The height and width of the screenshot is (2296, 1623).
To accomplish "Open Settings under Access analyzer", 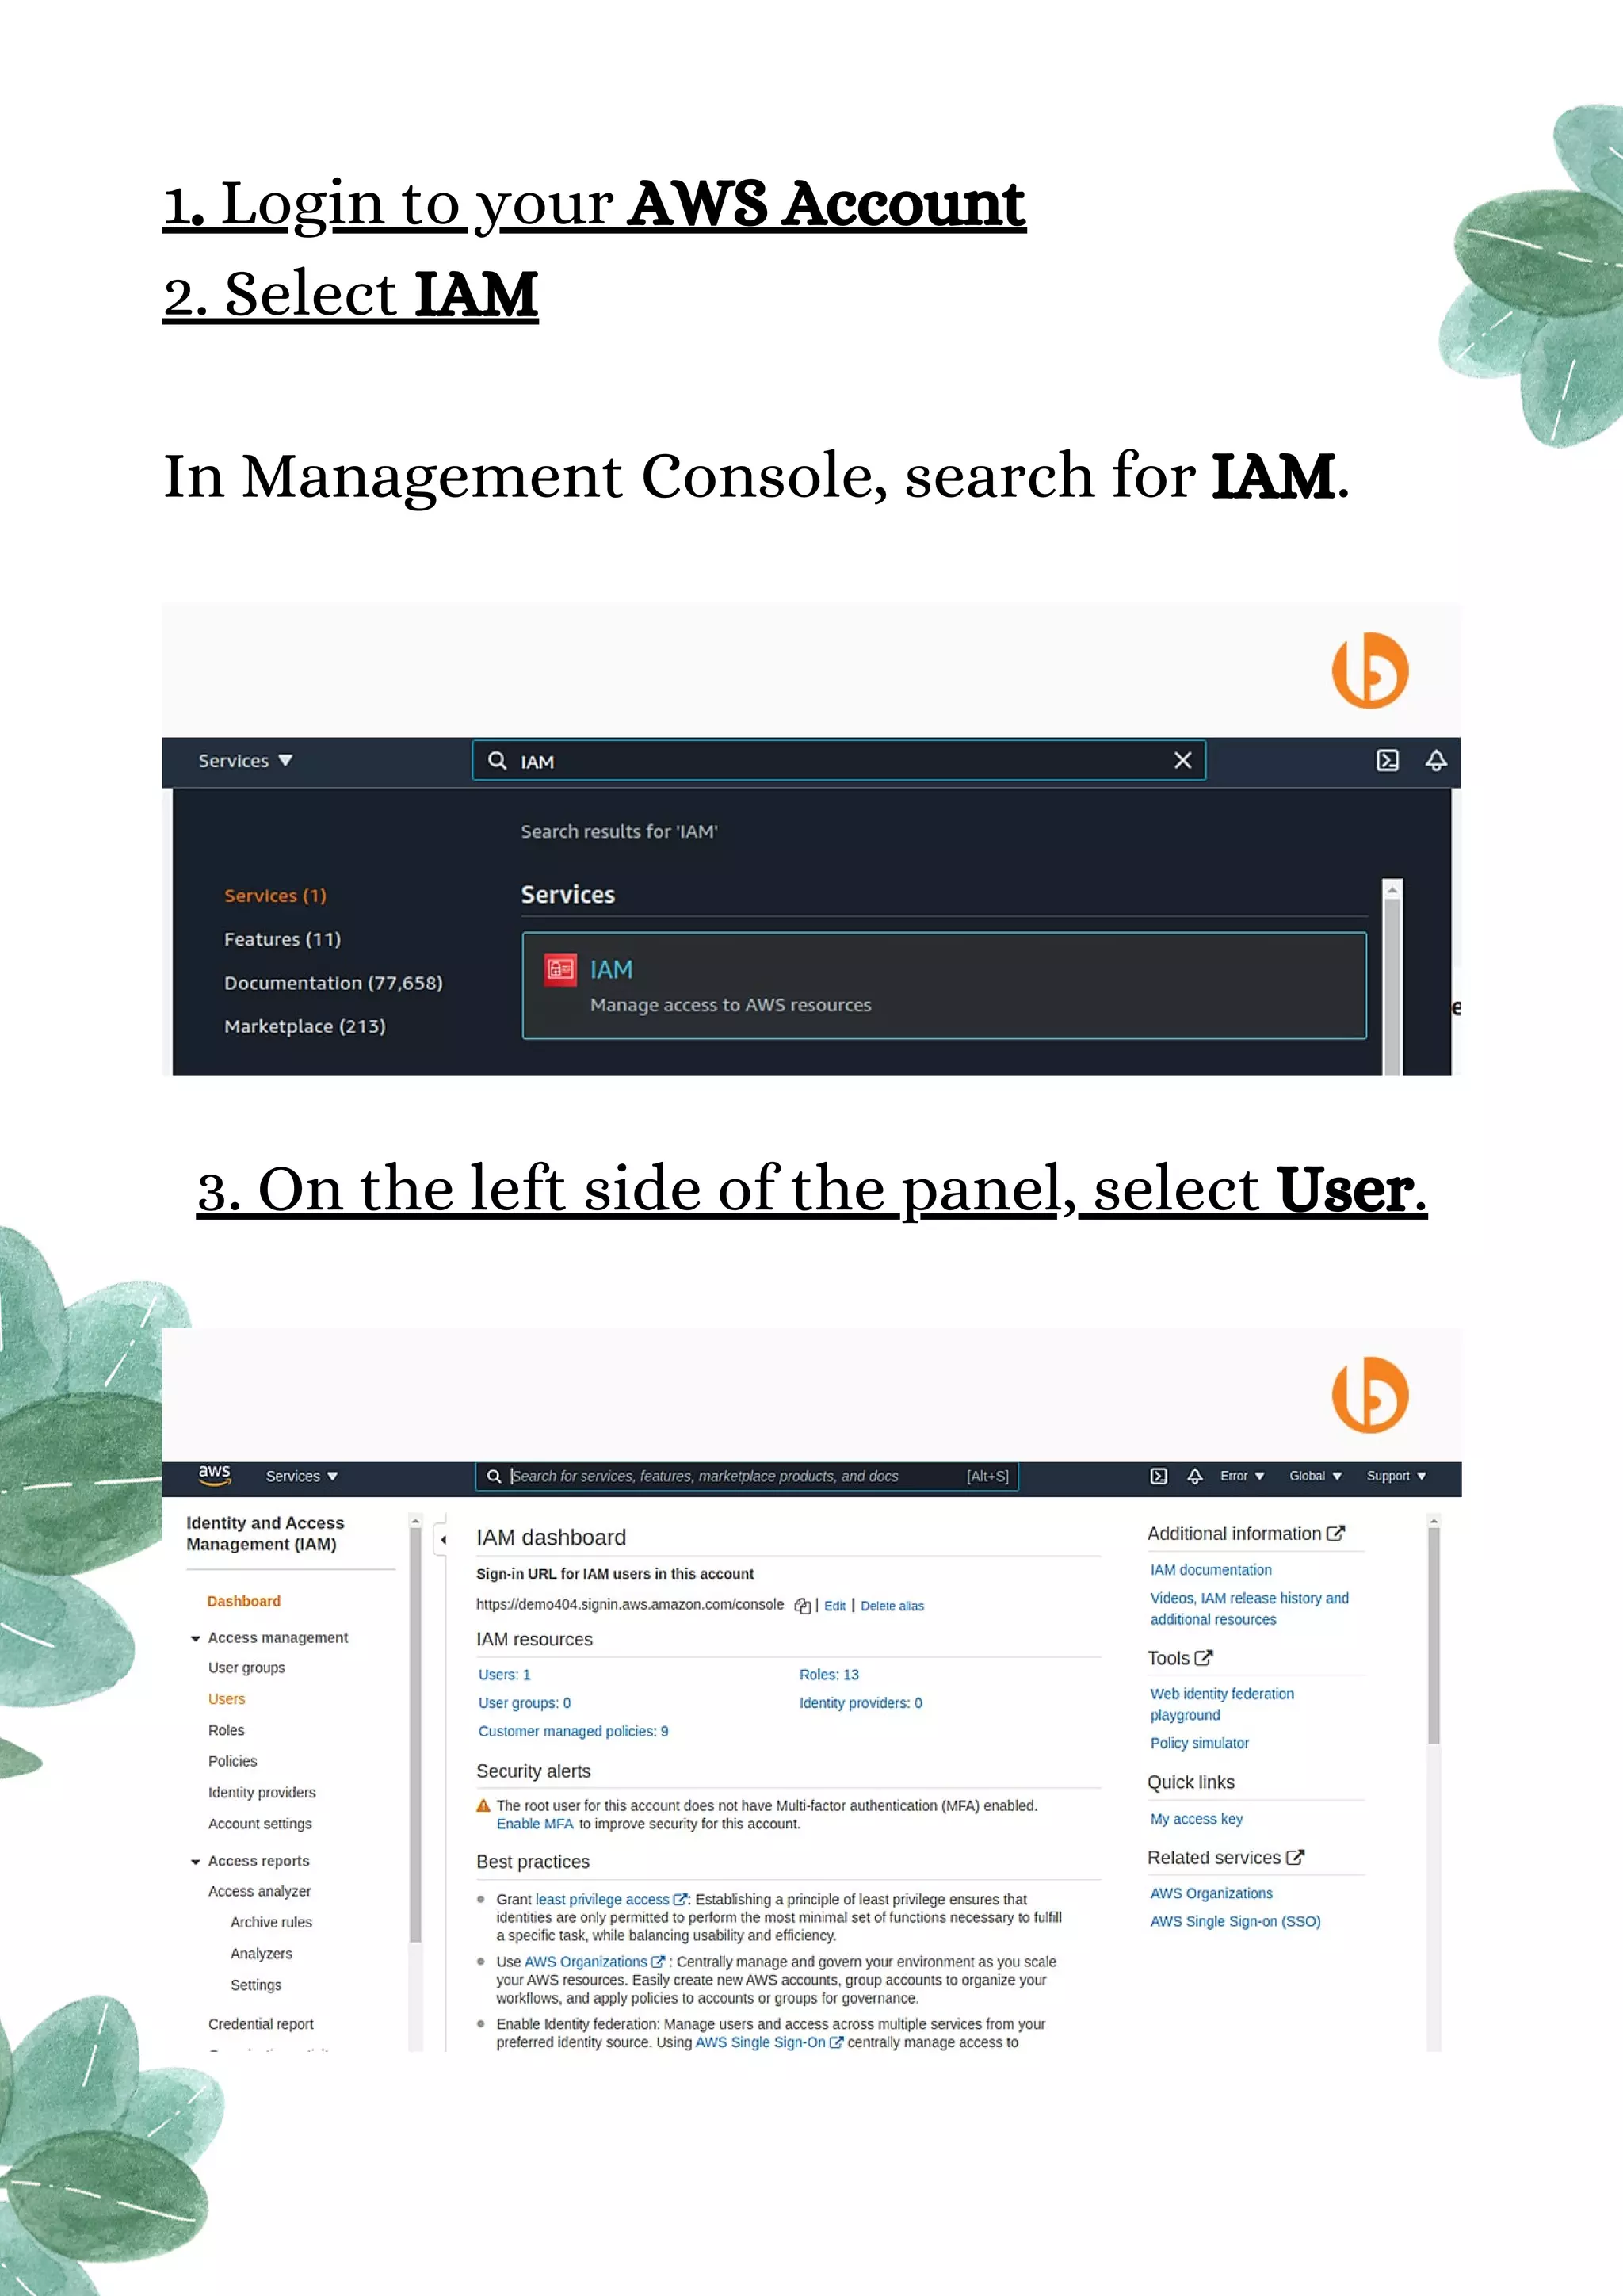I will [x=256, y=1985].
